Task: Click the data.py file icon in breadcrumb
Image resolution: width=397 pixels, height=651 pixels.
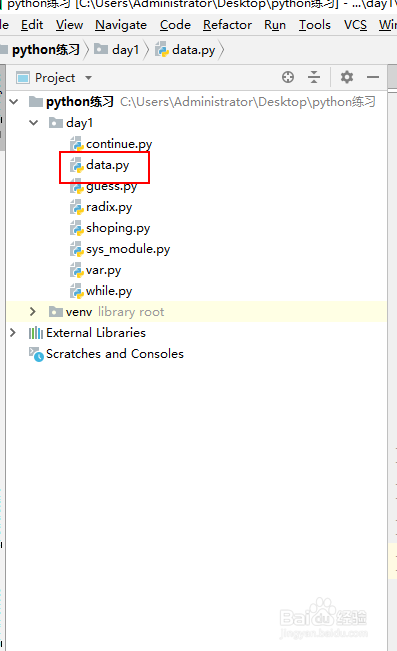Action: click(162, 50)
